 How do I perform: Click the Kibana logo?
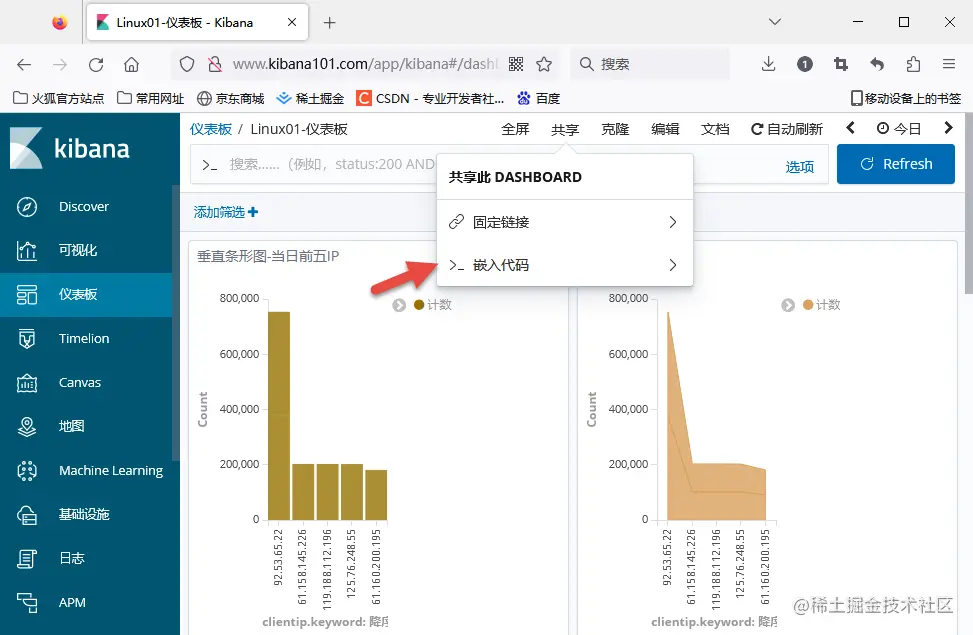pos(70,148)
